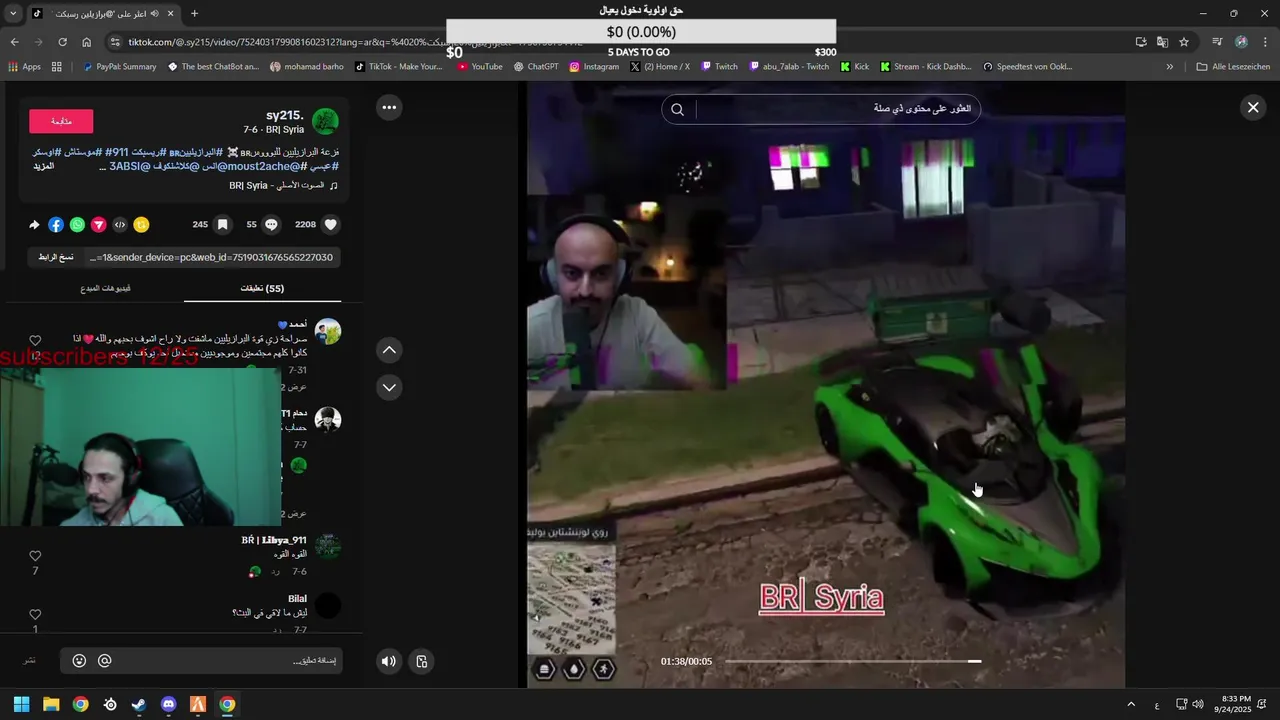Screen dimensions: 1280x720
Task: Open Bilal's commenter avatar
Action: [327, 605]
